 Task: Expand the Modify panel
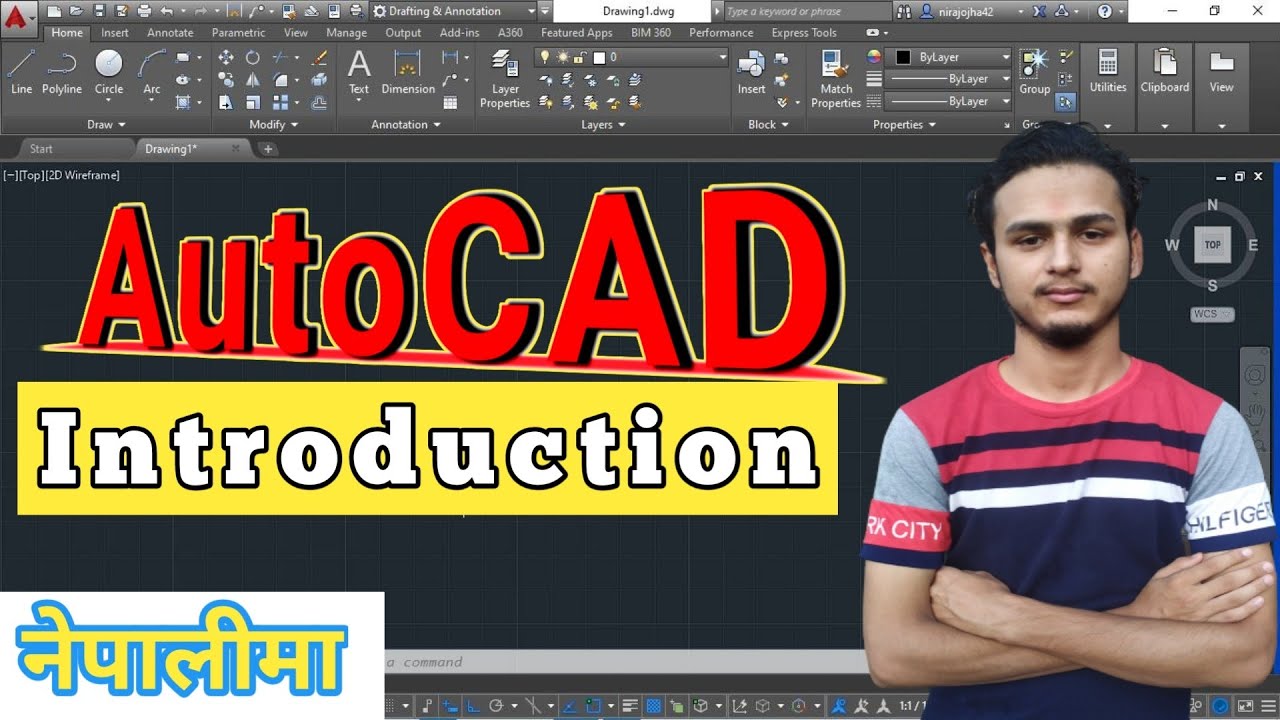pos(274,125)
